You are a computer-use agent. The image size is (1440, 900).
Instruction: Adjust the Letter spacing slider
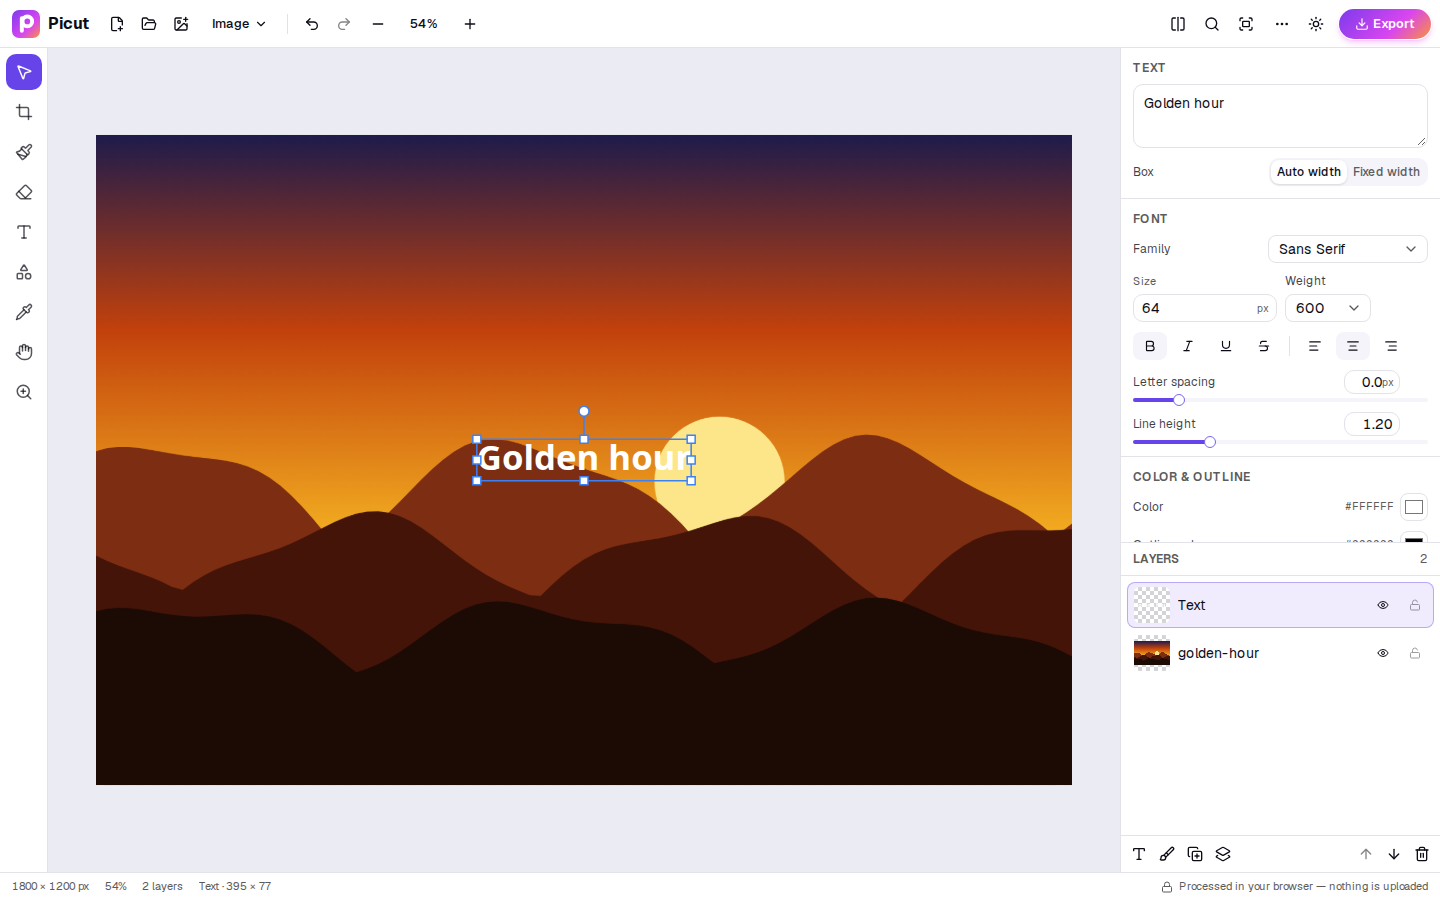1280,400
